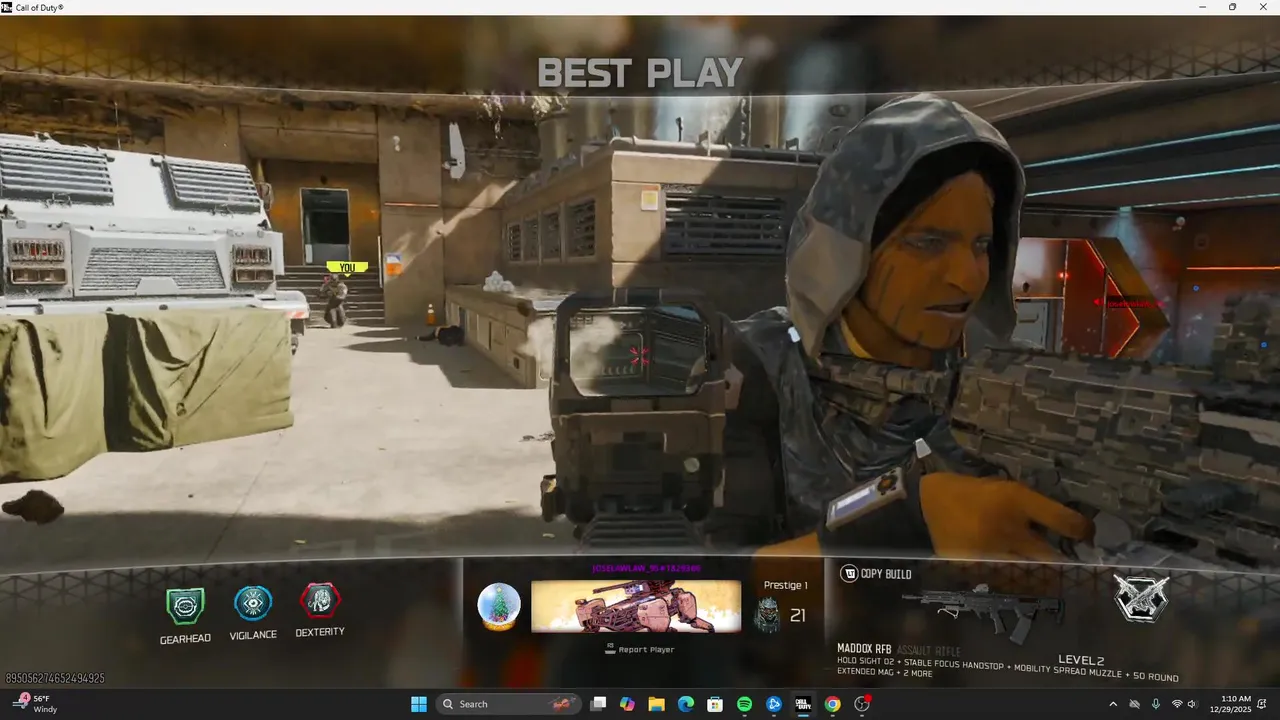Screen dimensions: 1280x720
Task: Click the Call of Duty title bar icon
Action: 7,7
